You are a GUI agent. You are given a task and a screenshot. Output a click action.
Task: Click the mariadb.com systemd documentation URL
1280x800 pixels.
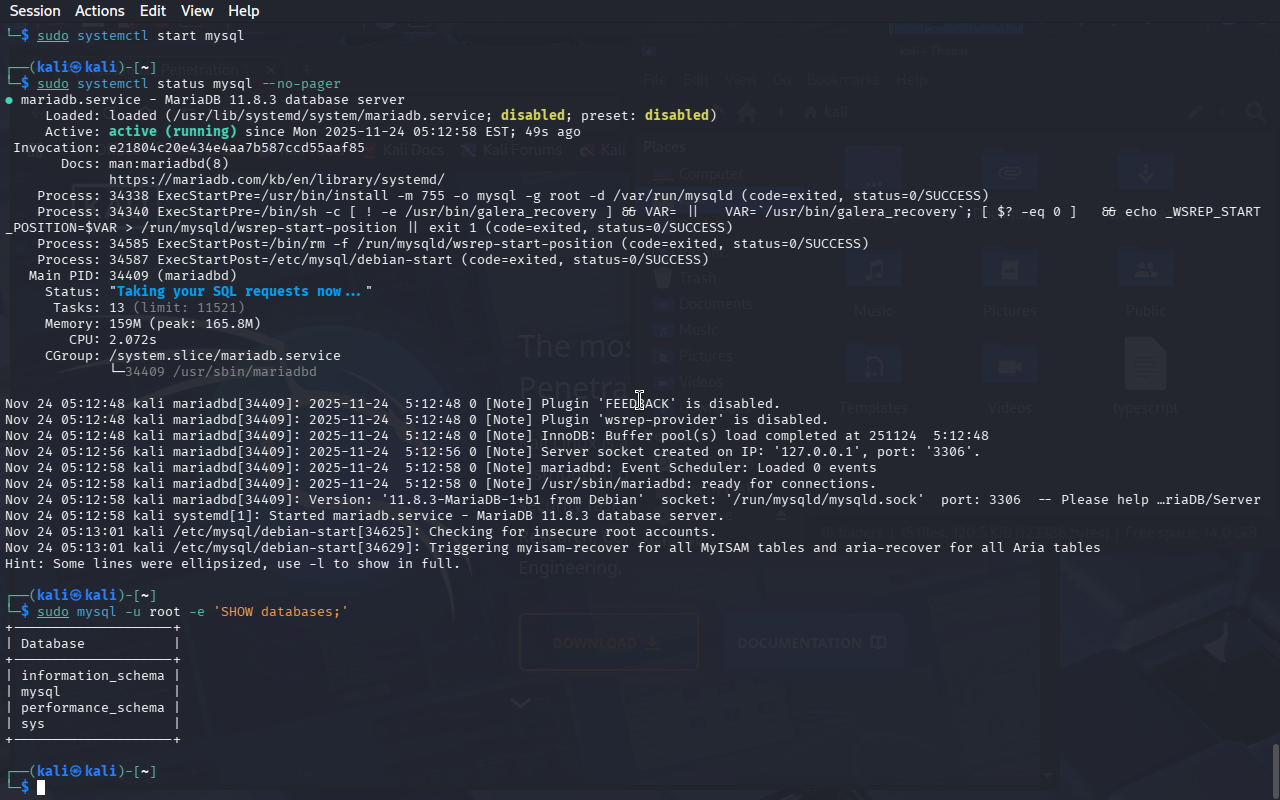tap(276, 179)
